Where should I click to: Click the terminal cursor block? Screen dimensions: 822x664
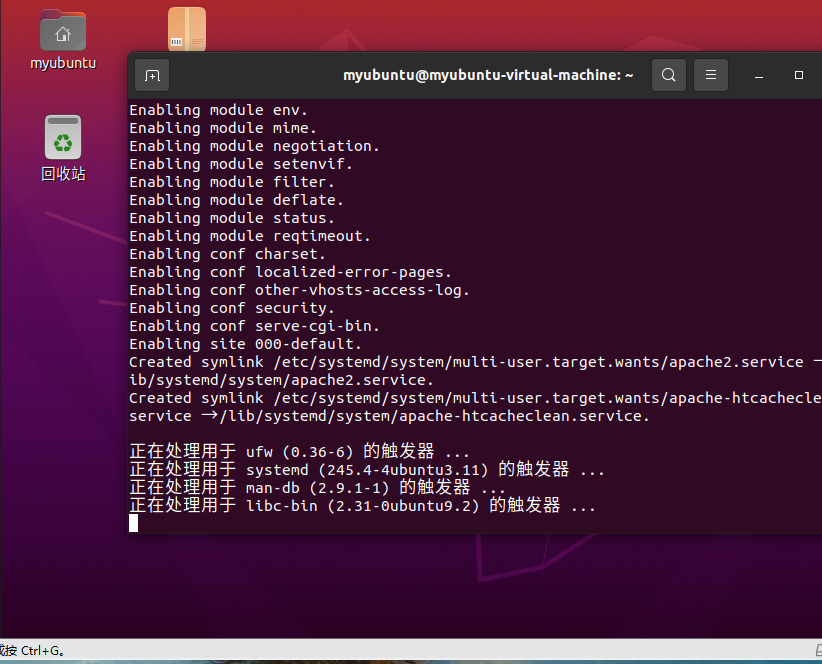[134, 523]
